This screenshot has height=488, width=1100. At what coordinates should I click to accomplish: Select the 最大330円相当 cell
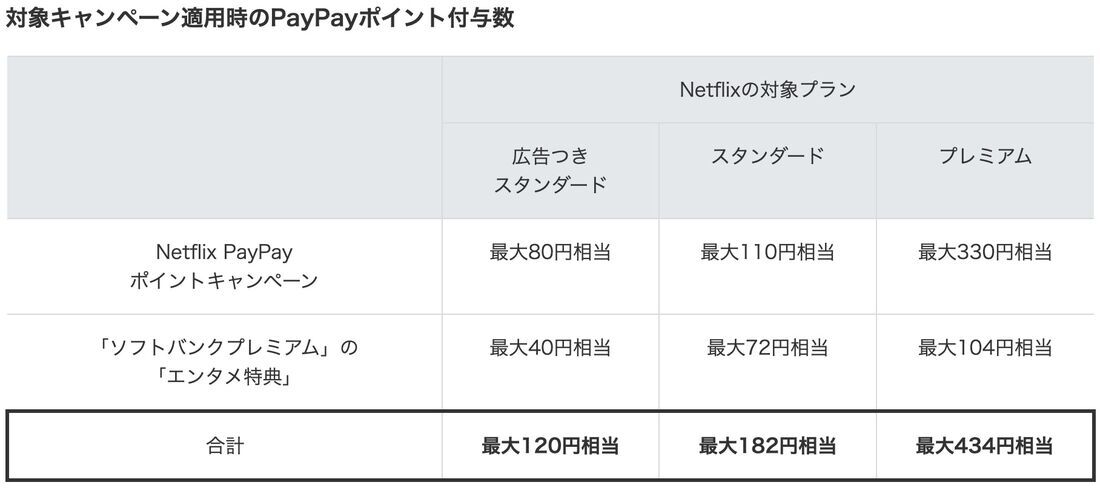coord(985,252)
